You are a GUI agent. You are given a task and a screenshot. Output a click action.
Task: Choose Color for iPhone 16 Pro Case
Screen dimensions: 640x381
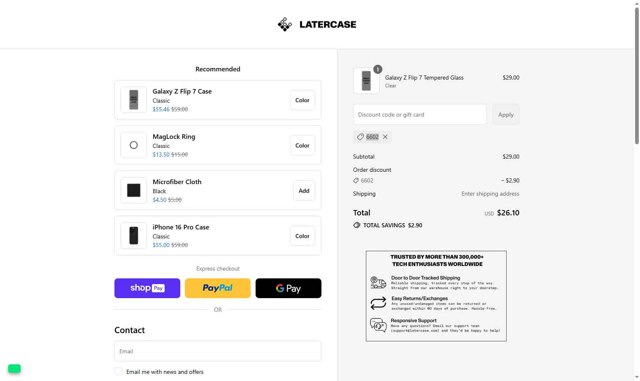[x=302, y=236]
